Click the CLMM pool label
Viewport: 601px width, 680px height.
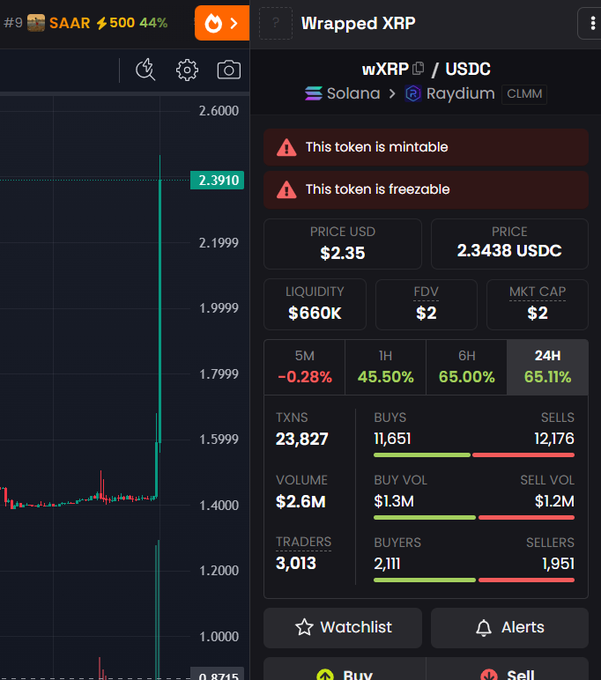tap(524, 94)
